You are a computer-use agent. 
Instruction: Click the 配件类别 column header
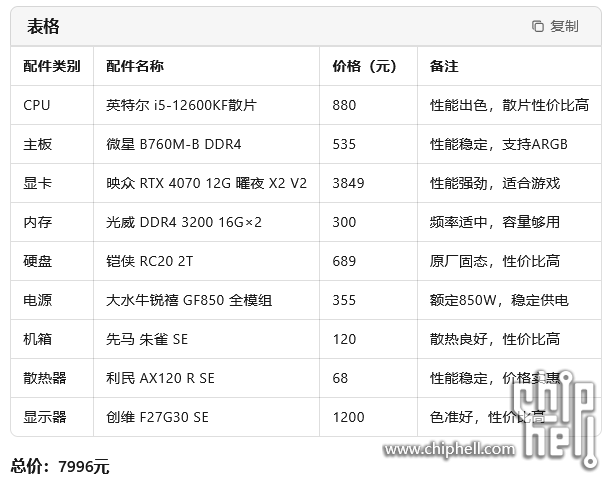point(52,66)
